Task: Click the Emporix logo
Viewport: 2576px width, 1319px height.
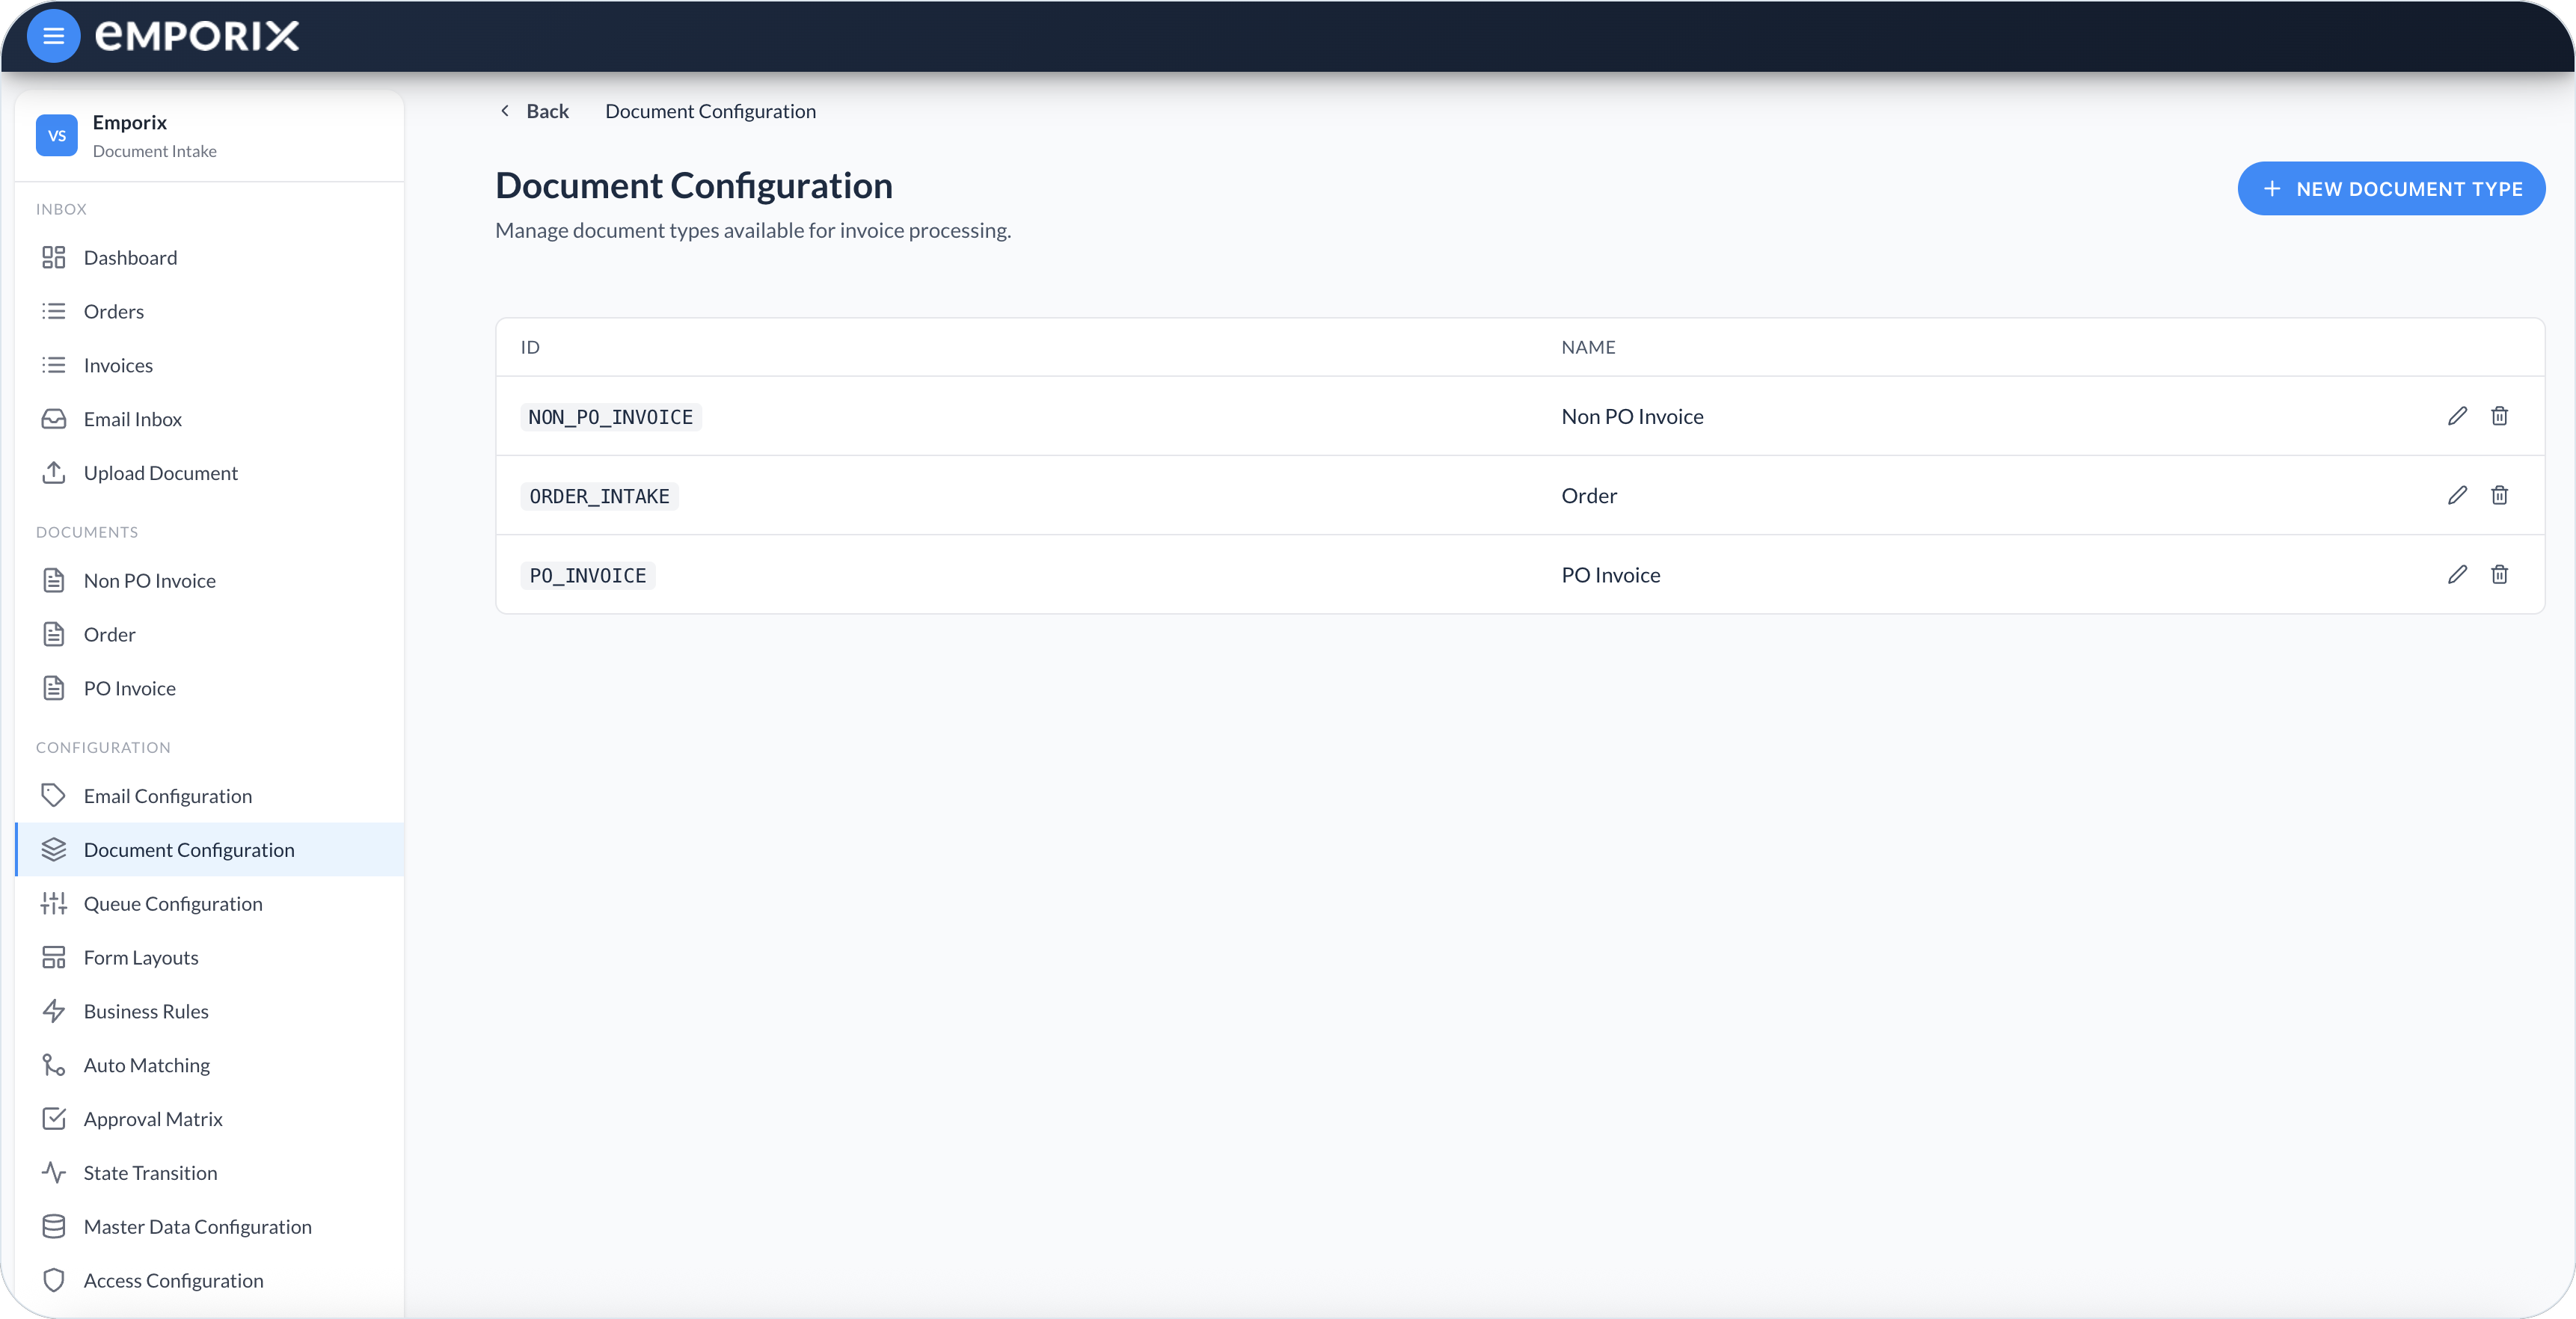Action: pyautogui.click(x=197, y=36)
